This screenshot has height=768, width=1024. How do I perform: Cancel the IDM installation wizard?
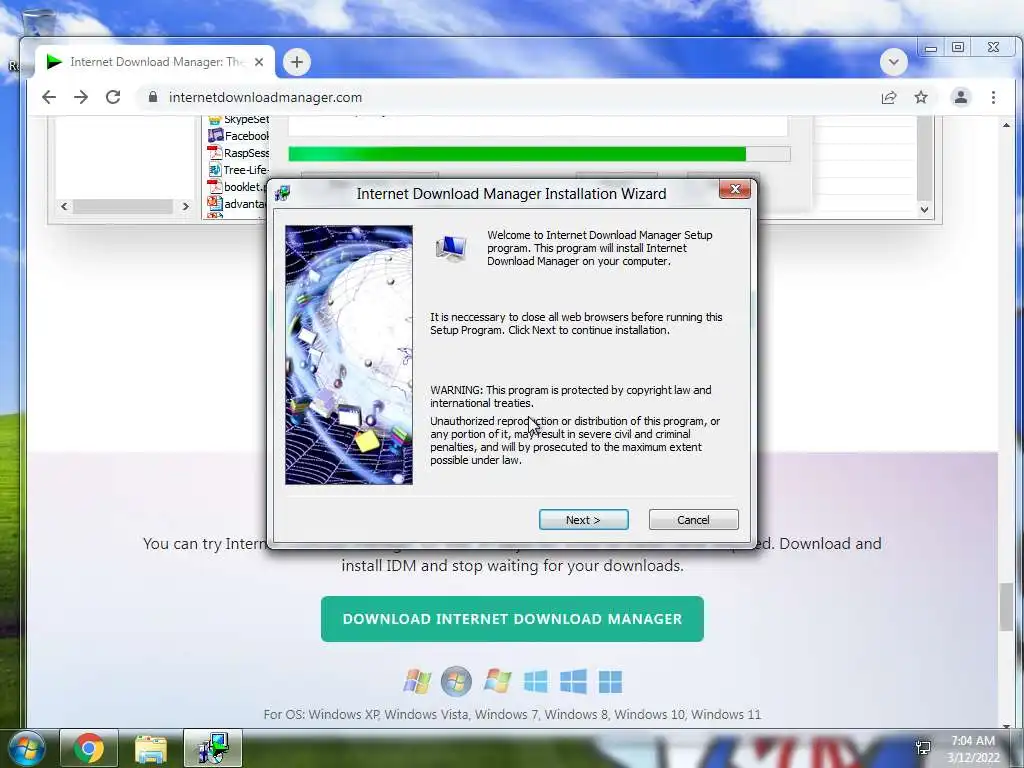(x=693, y=520)
